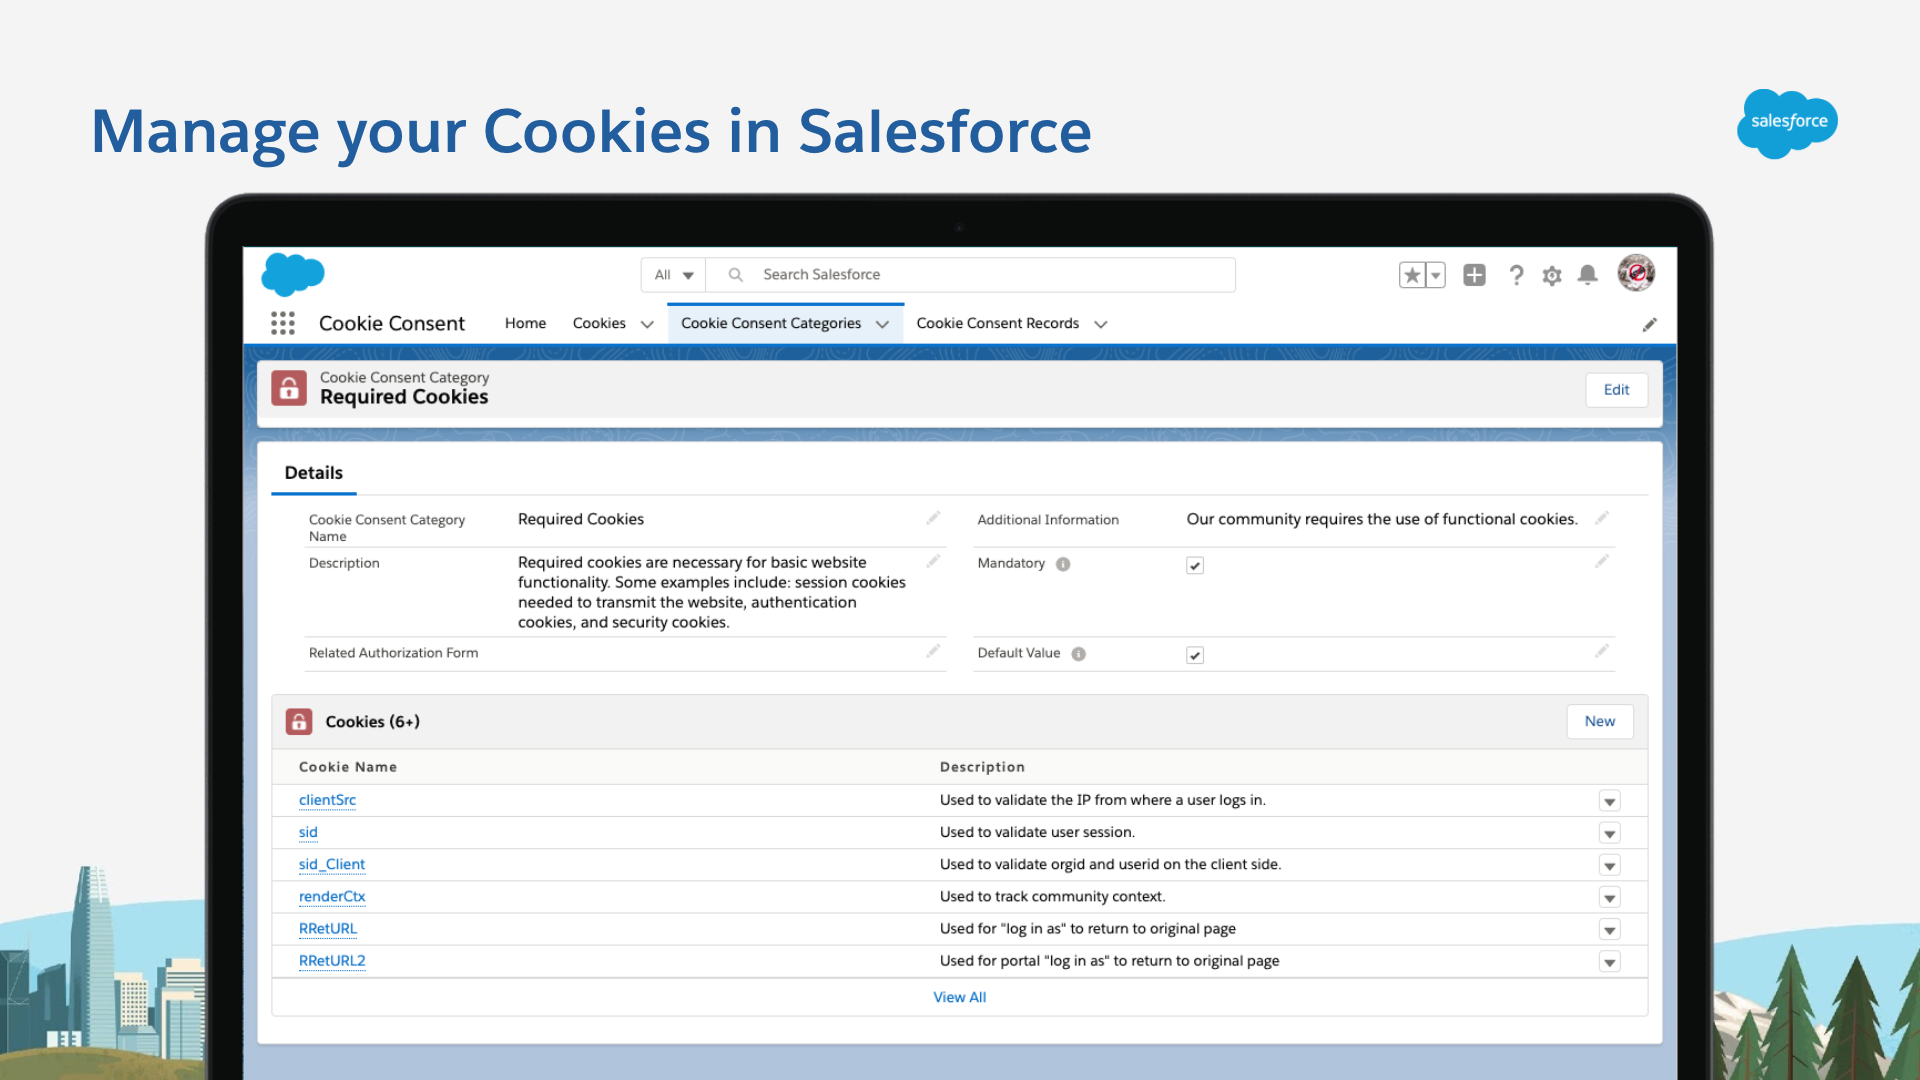Open the search scope All dropdown
1920x1080 pixels.
[671, 274]
